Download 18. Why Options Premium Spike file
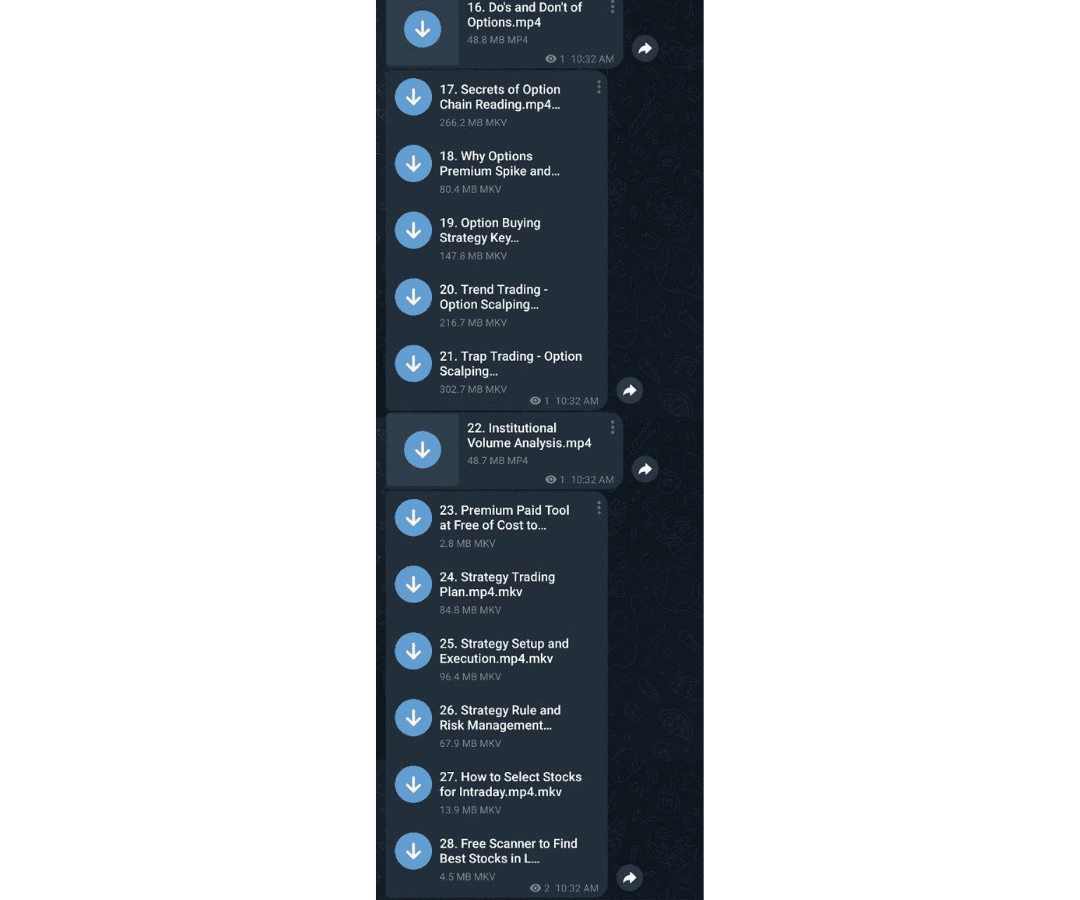1080x900 pixels. (x=413, y=164)
